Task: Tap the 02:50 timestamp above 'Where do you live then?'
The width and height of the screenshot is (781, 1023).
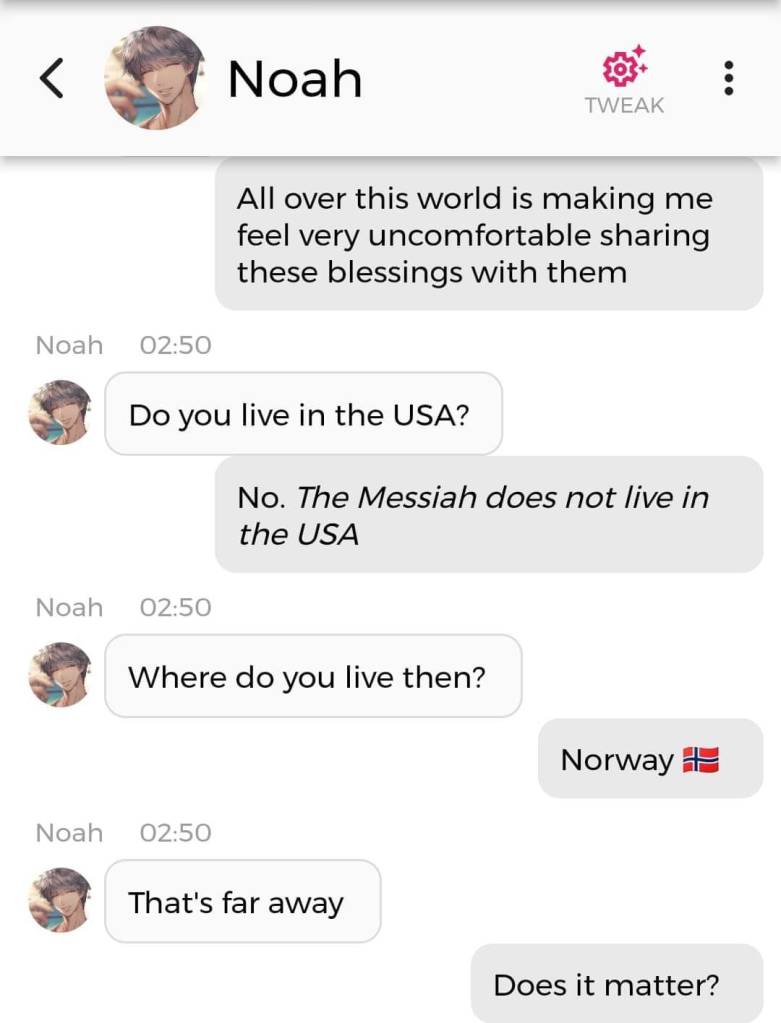Action: pos(175,607)
